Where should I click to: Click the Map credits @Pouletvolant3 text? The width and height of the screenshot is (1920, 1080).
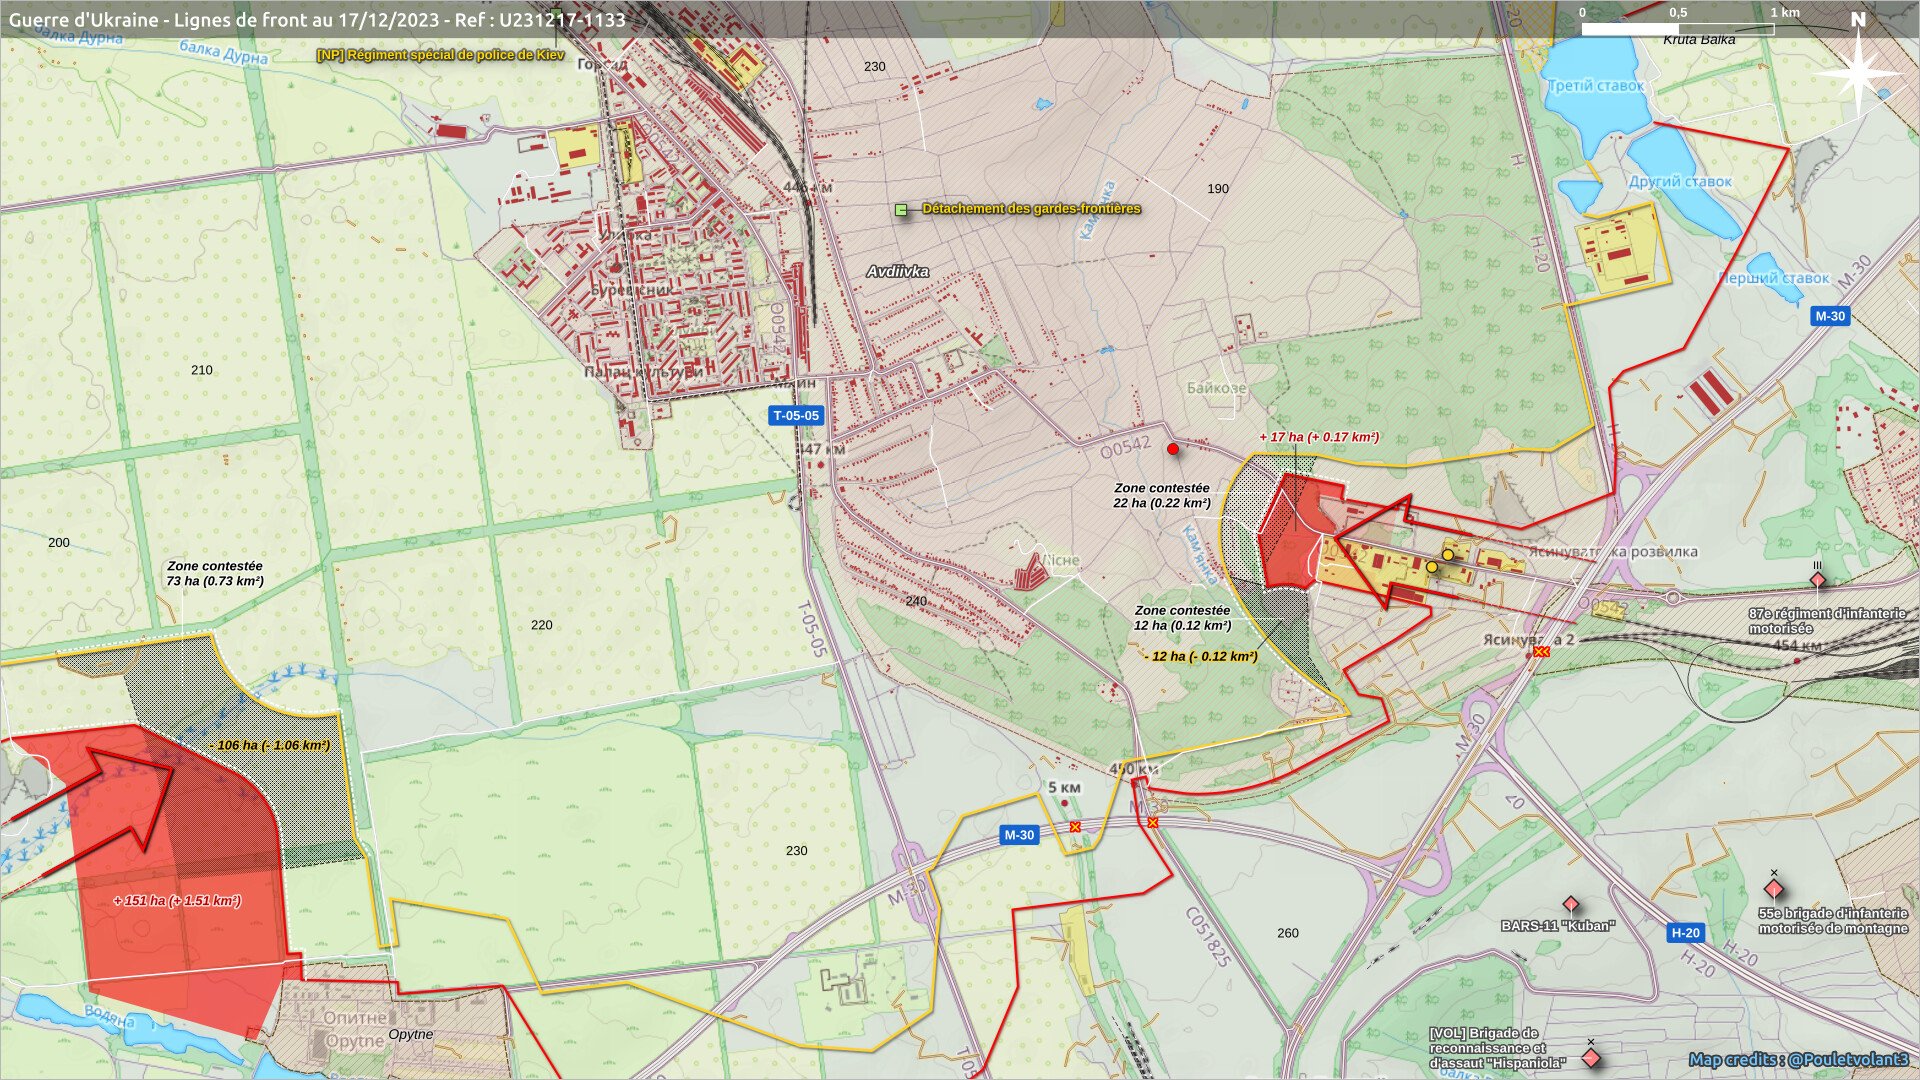(x=1798, y=1060)
